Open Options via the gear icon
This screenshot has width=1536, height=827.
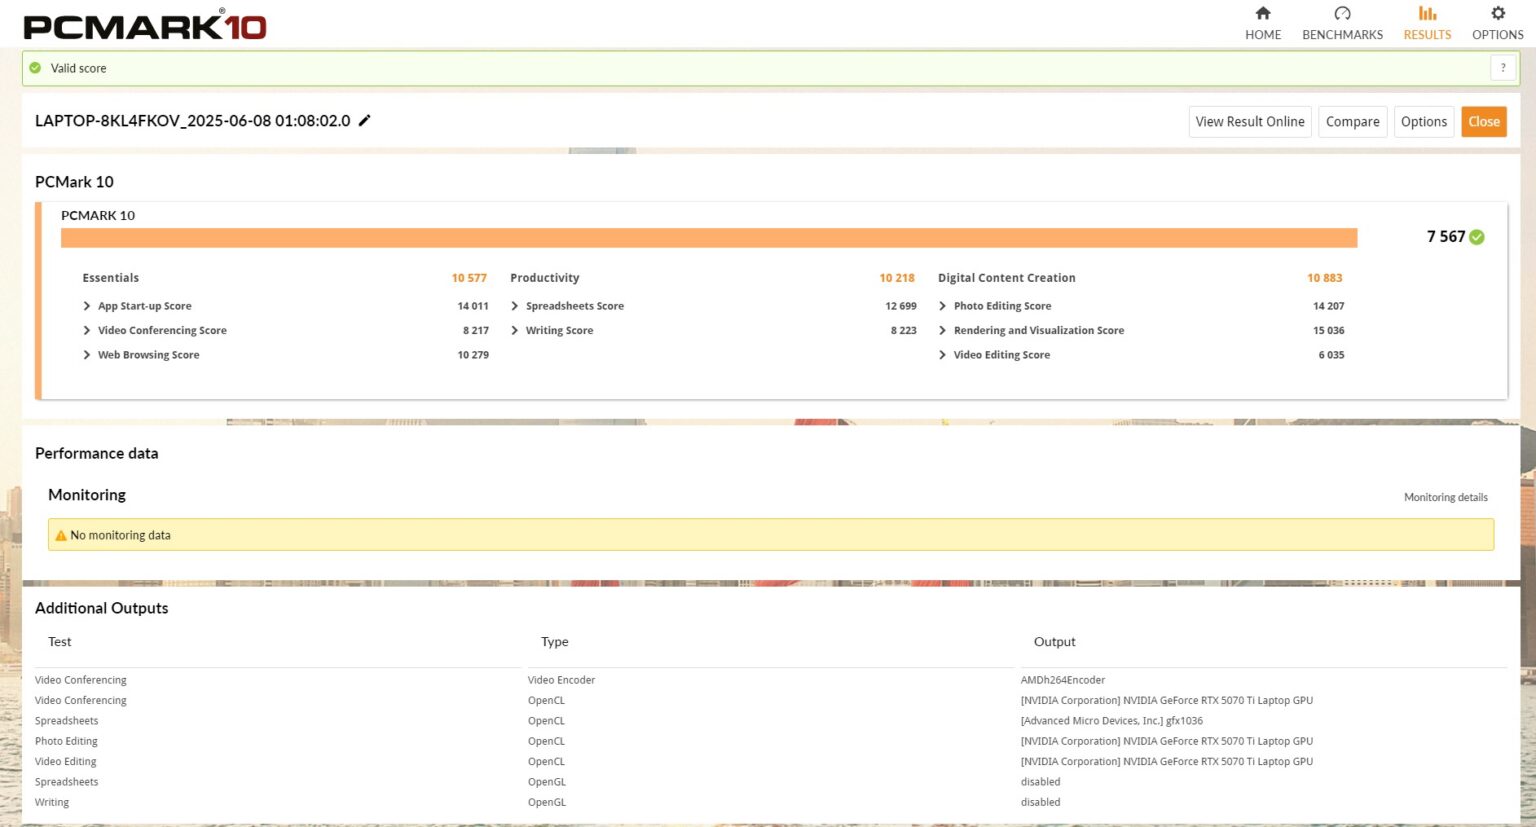[x=1497, y=14]
